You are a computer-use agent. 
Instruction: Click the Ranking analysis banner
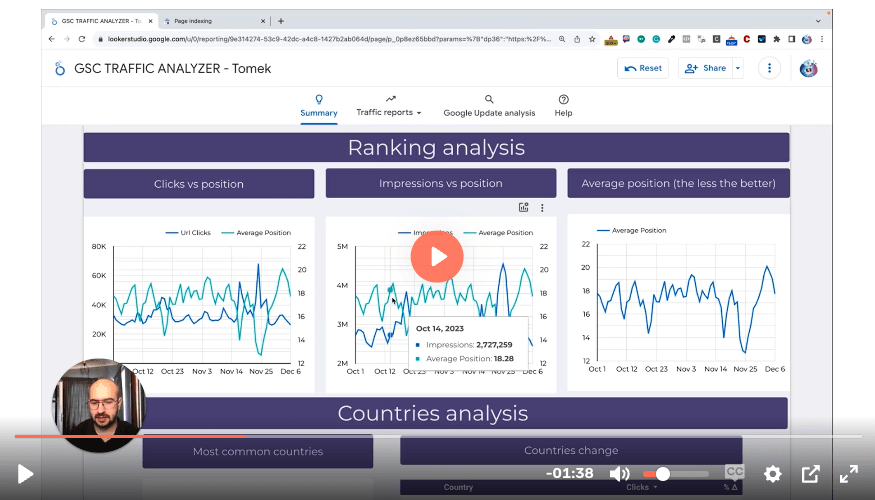tap(436, 147)
